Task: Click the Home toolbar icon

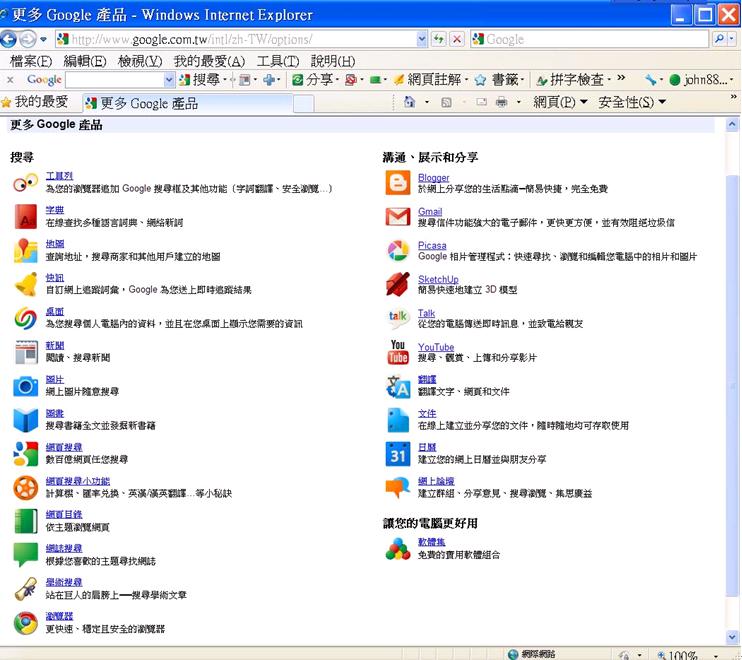Action: click(409, 102)
